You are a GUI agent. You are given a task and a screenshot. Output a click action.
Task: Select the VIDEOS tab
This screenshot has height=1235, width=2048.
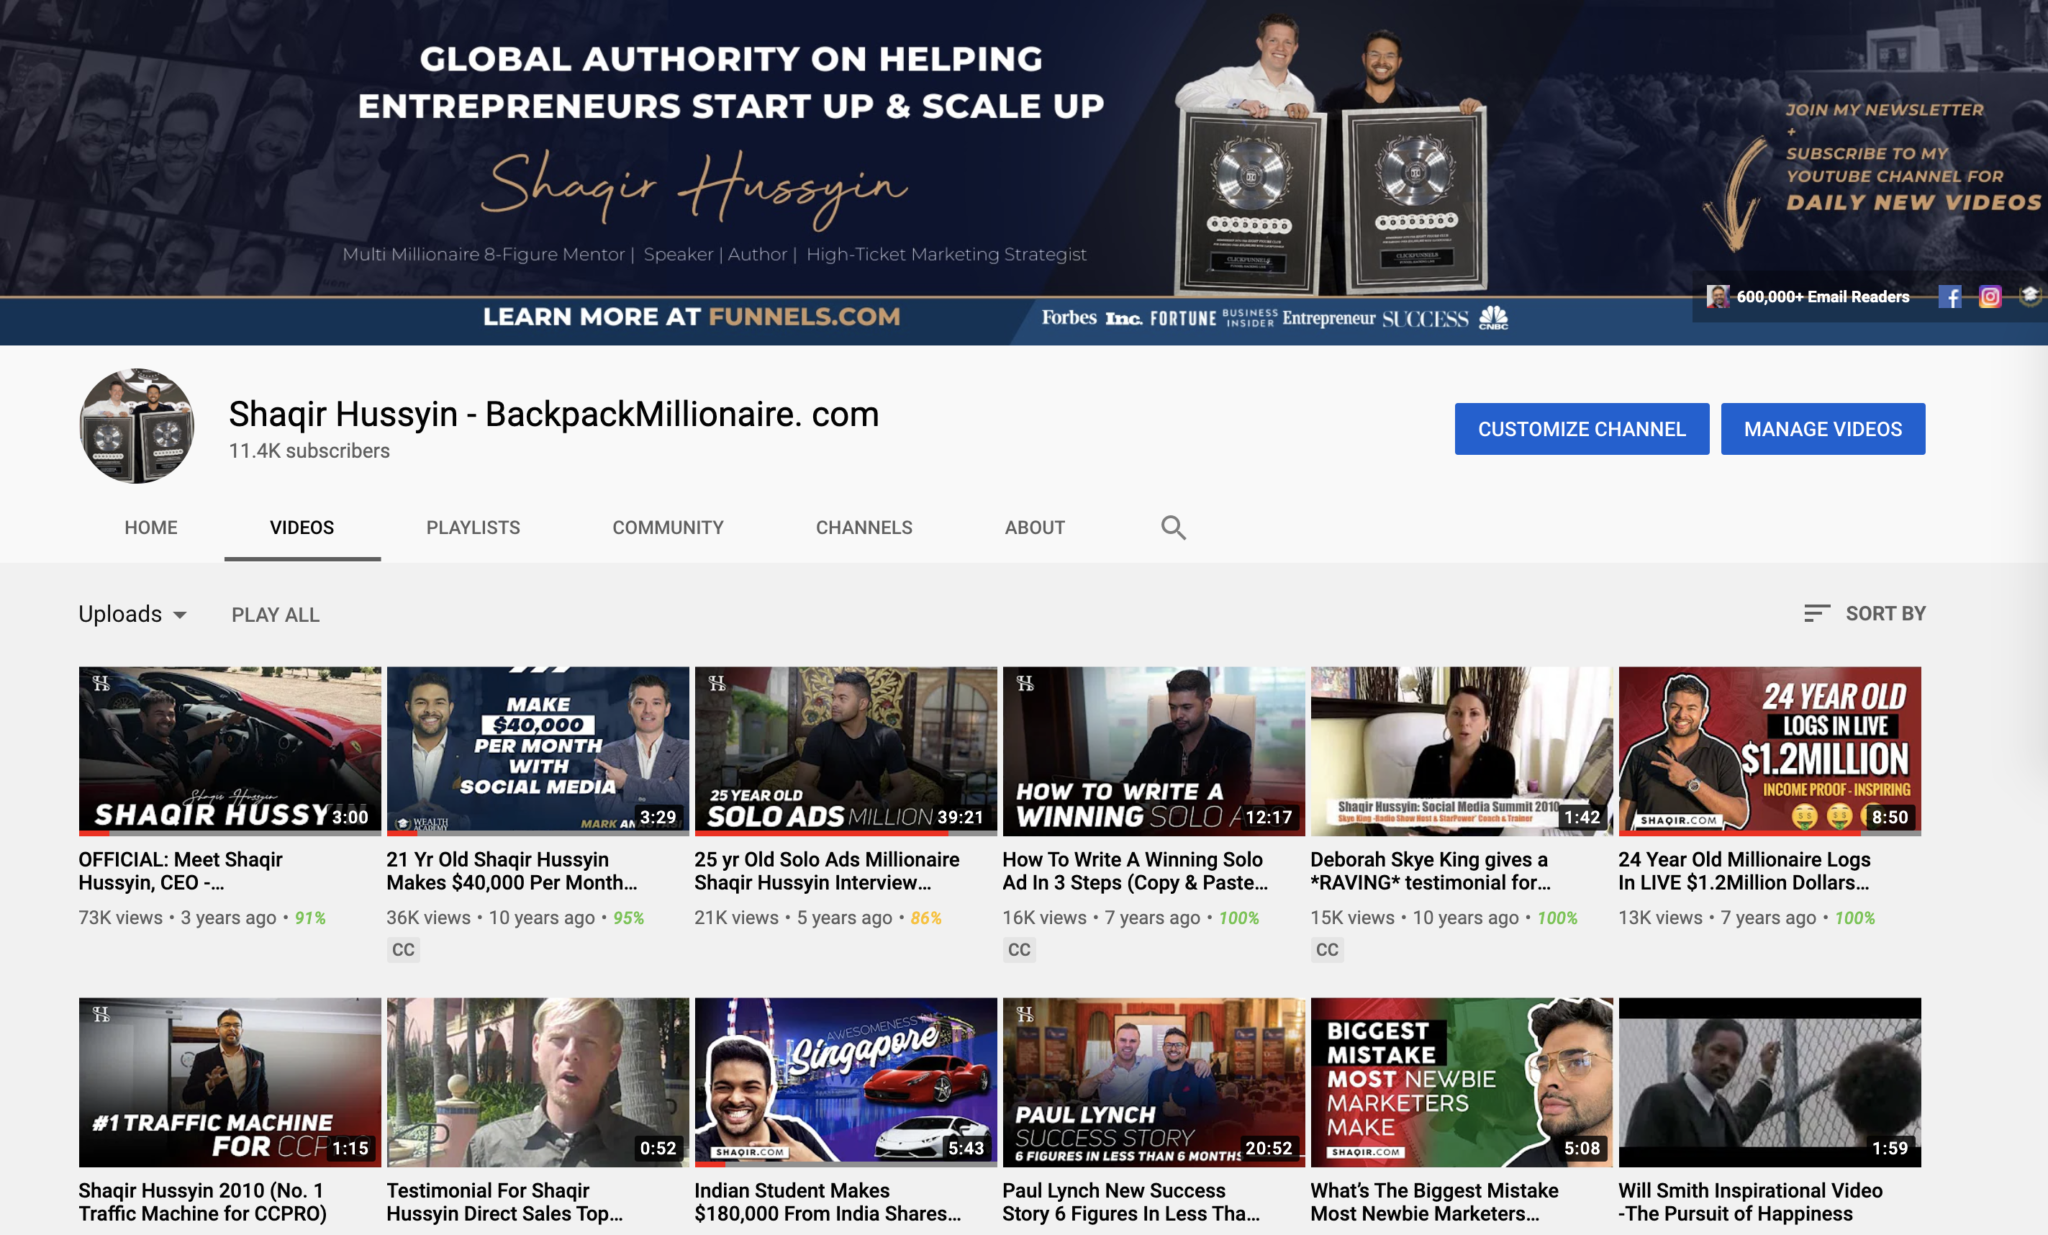302,527
